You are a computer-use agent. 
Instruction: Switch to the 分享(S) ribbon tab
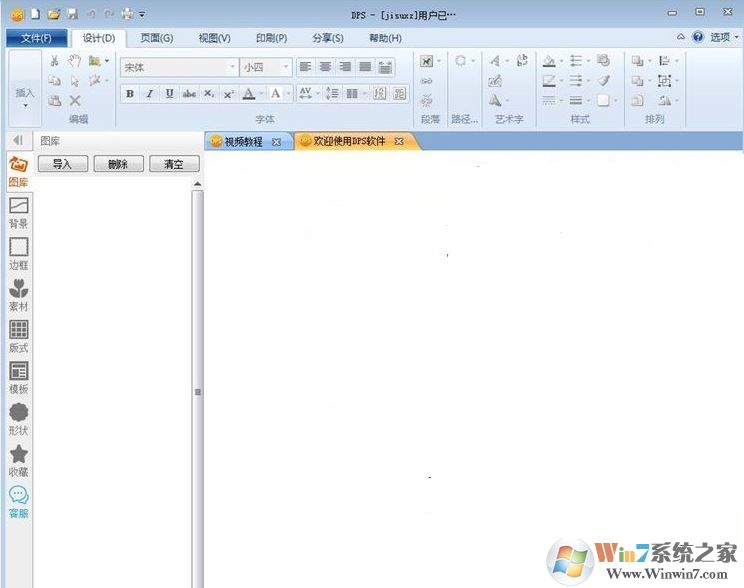click(327, 38)
